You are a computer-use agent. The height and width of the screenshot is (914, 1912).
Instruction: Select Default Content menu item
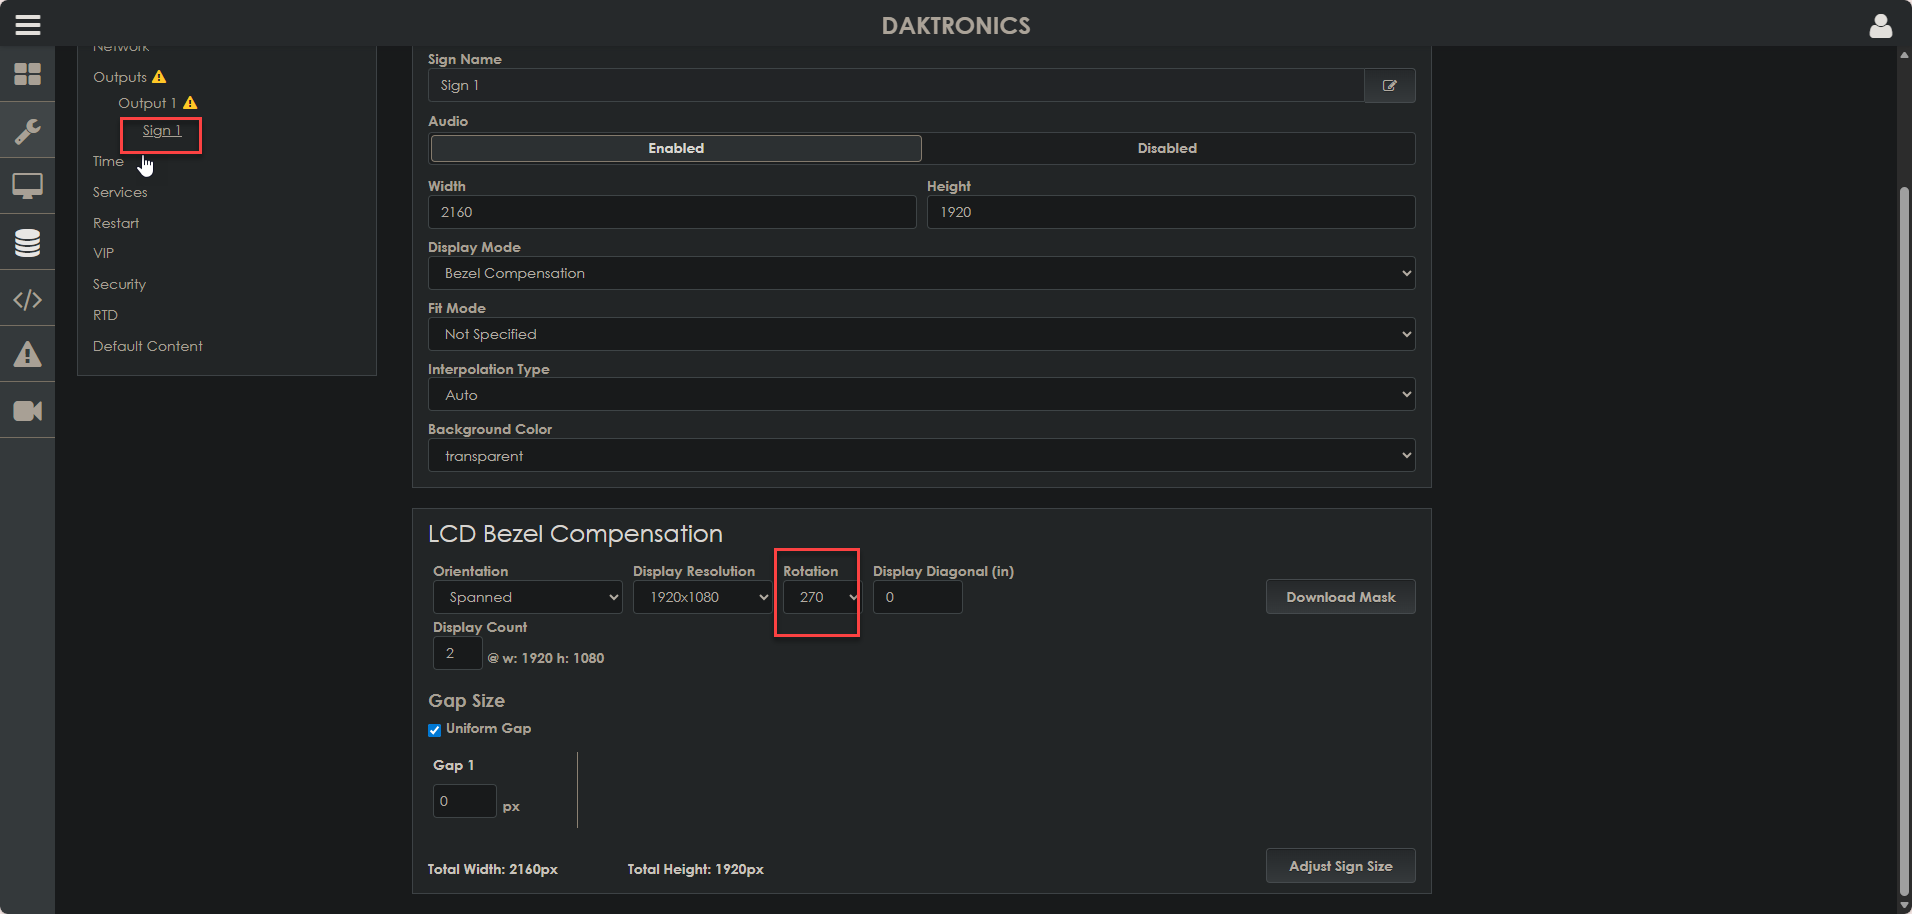pyautogui.click(x=148, y=347)
